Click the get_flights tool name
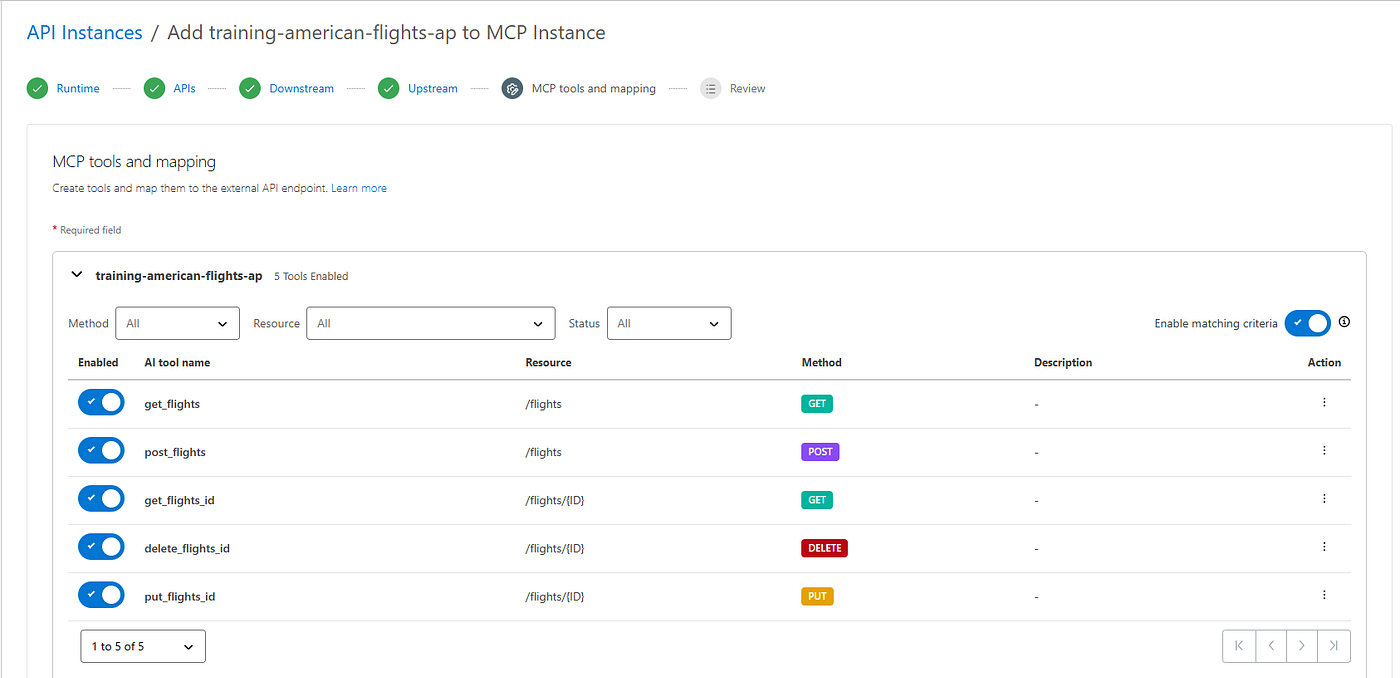This screenshot has width=1400, height=678. coord(172,404)
